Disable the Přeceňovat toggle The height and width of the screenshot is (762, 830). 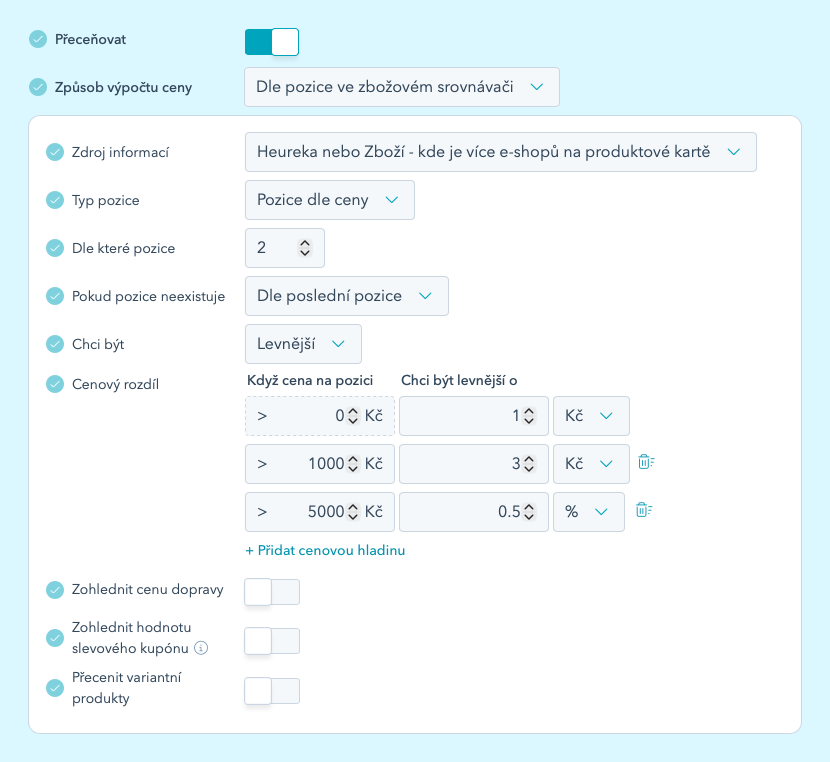tap(272, 42)
